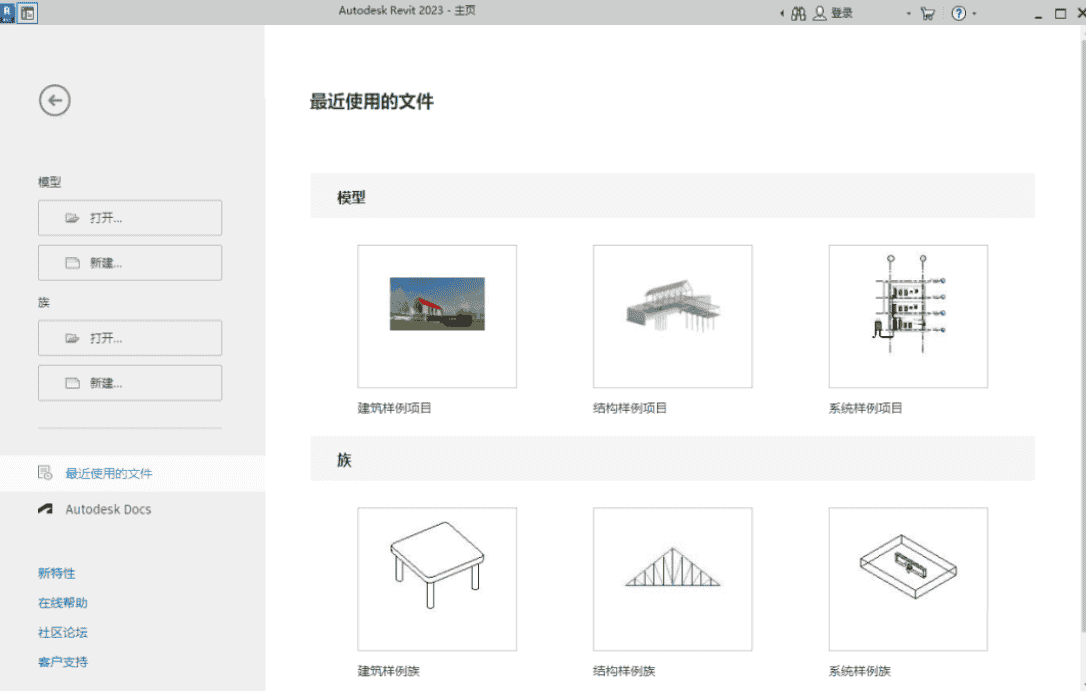Expand the sign-in account dropdown arrow

click(909, 14)
